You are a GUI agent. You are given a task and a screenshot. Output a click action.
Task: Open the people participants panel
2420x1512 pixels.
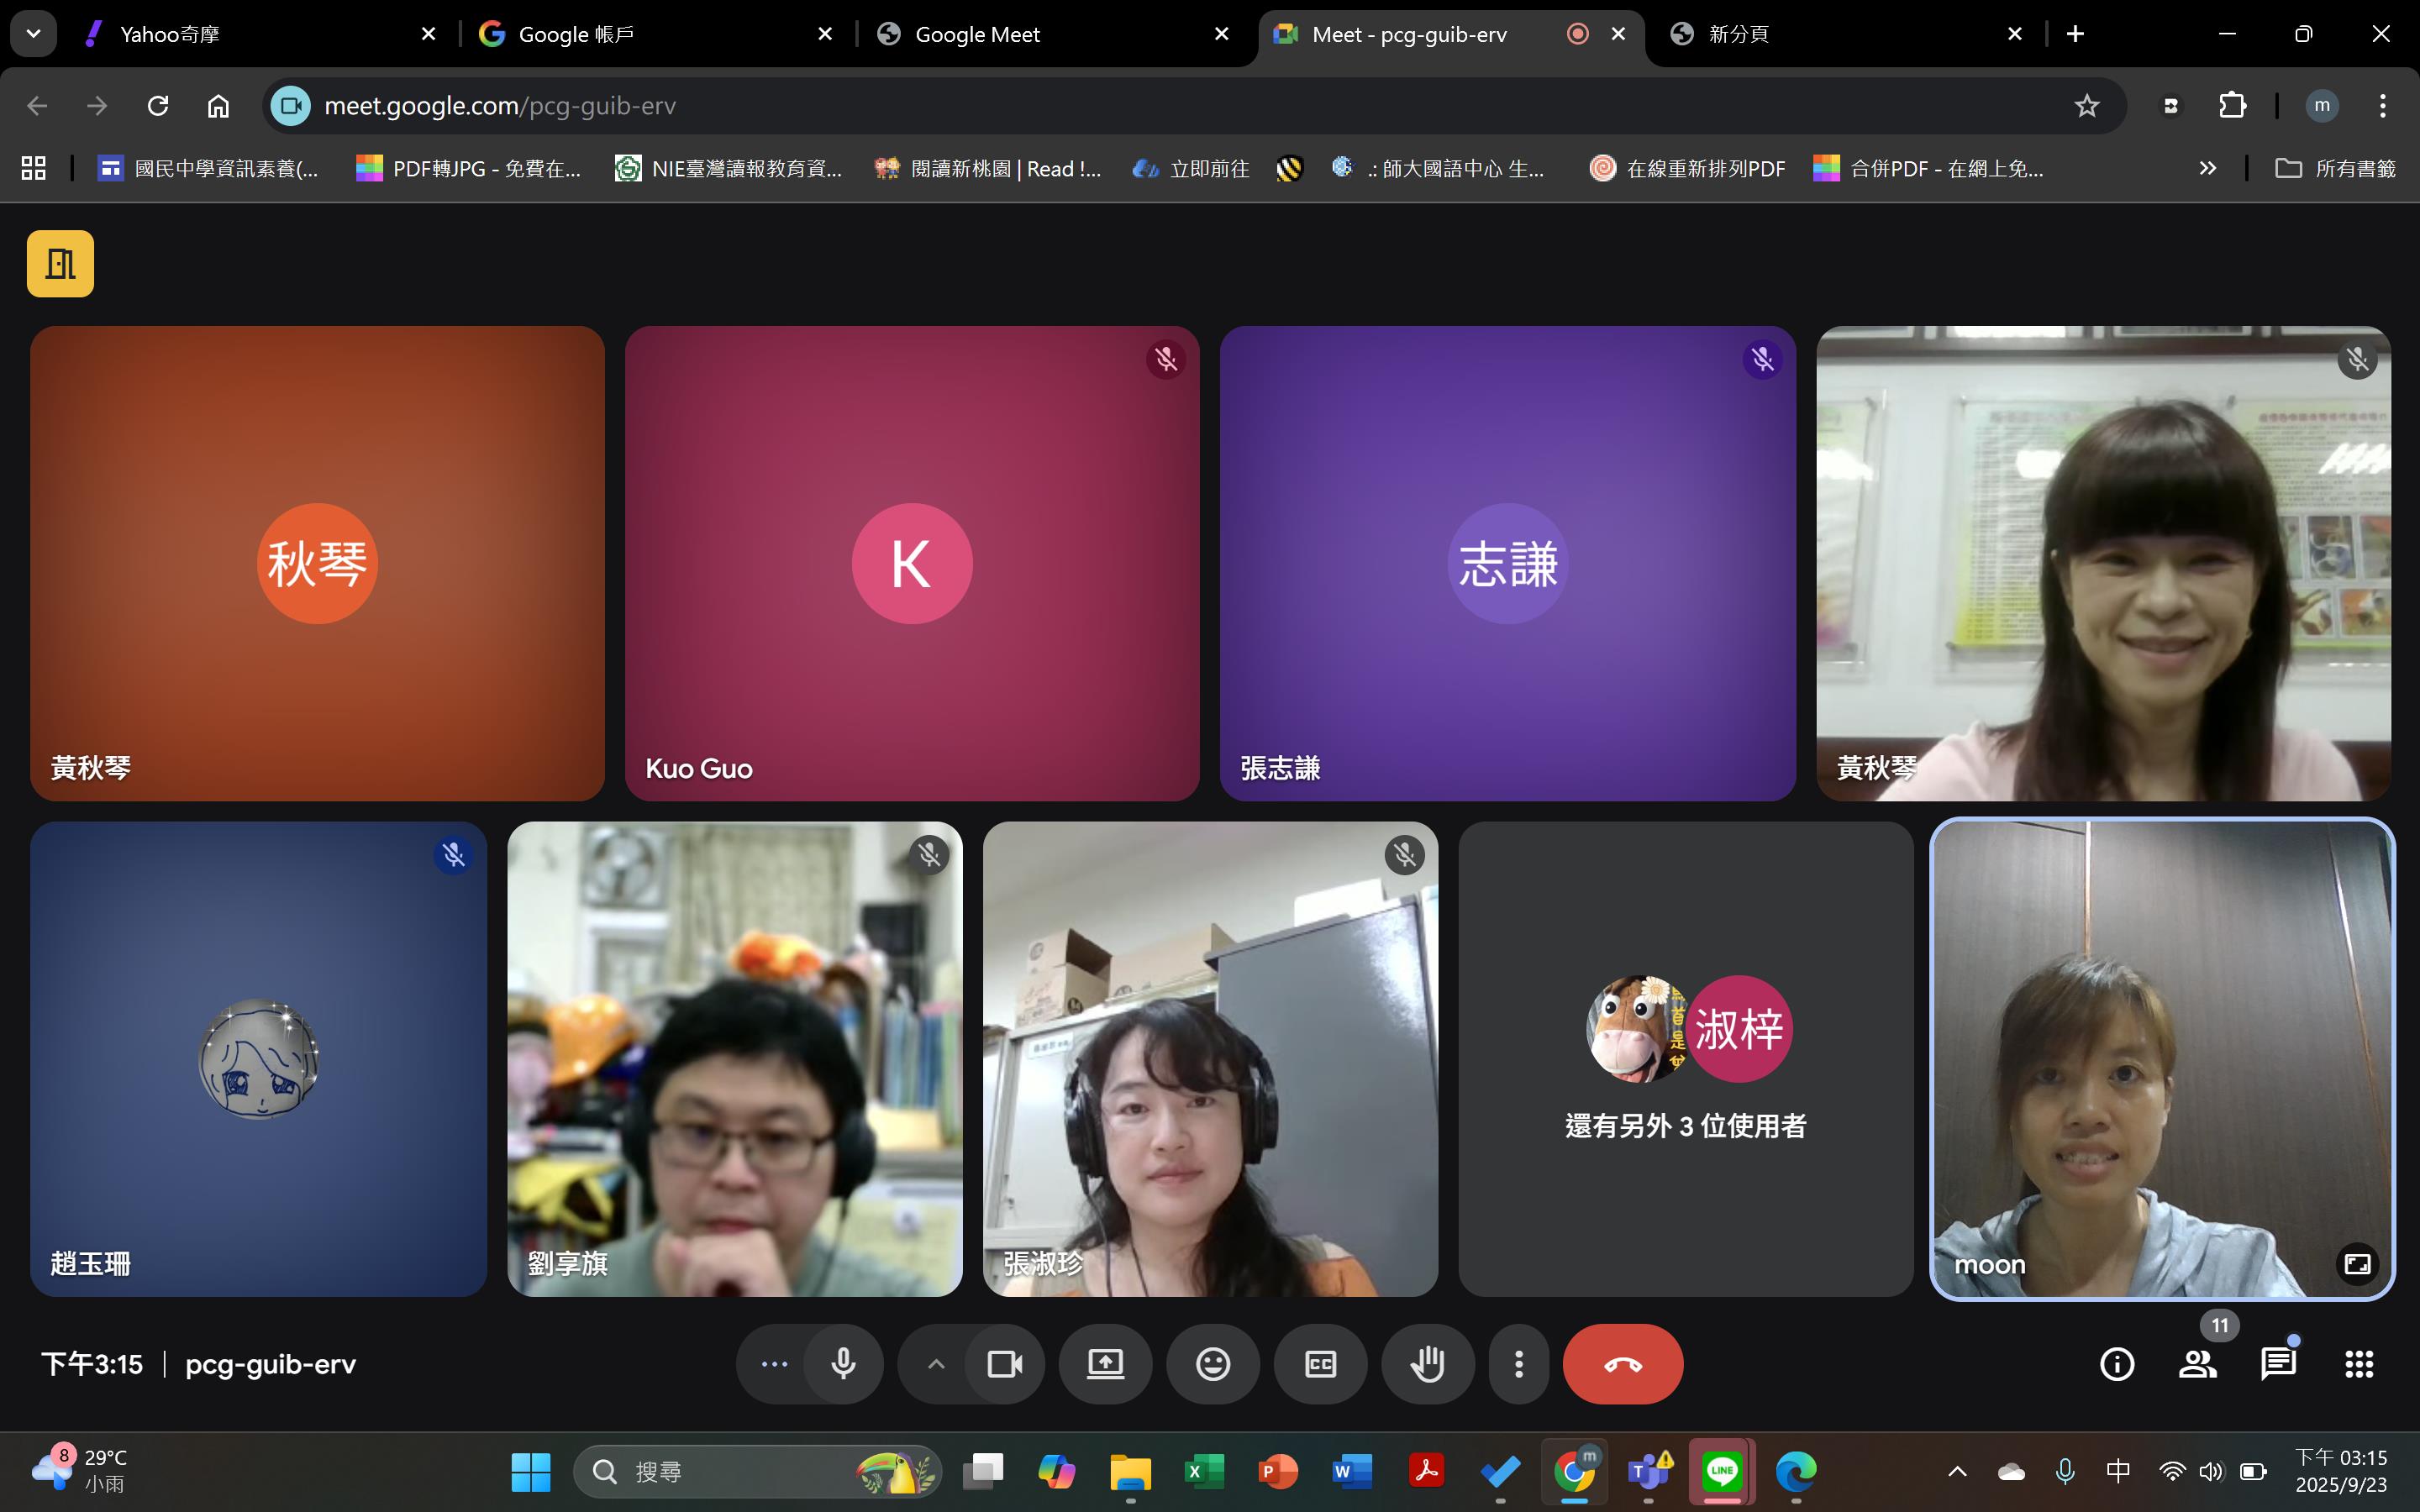[2197, 1364]
